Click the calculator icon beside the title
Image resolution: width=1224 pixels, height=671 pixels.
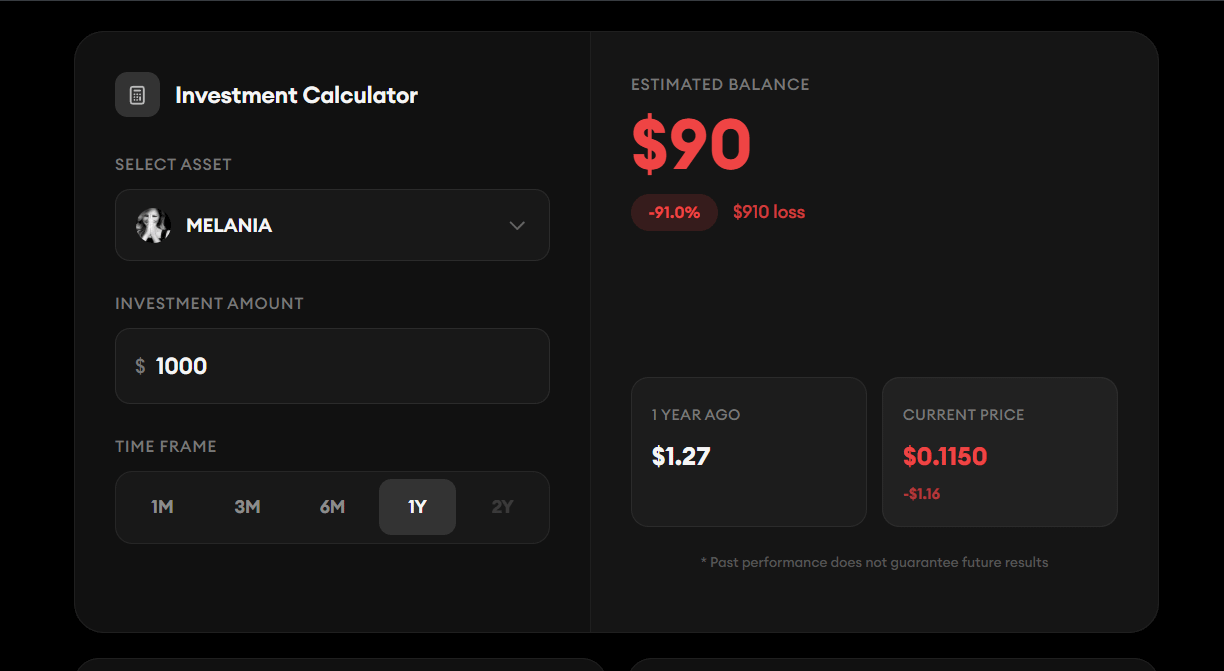pyautogui.click(x=137, y=95)
